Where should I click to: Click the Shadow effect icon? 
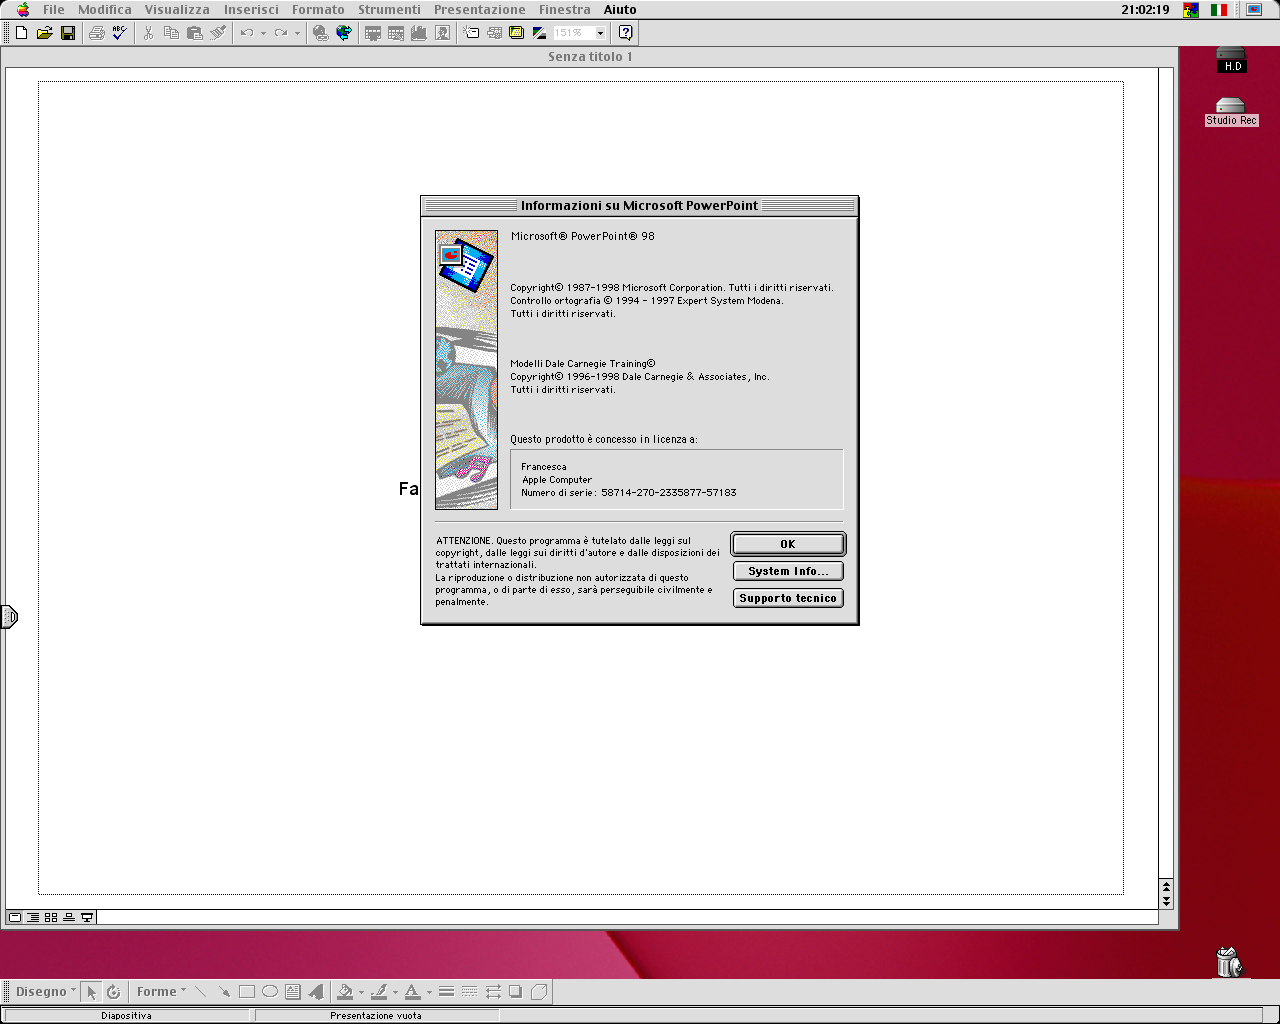(515, 992)
